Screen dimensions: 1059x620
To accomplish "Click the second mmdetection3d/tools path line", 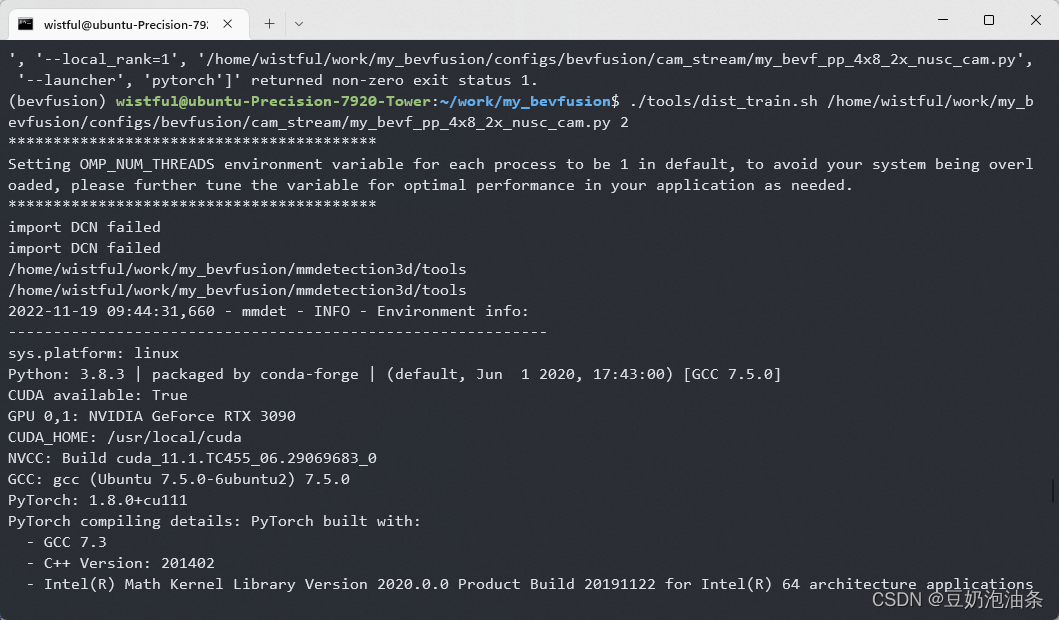I will [x=237, y=290].
